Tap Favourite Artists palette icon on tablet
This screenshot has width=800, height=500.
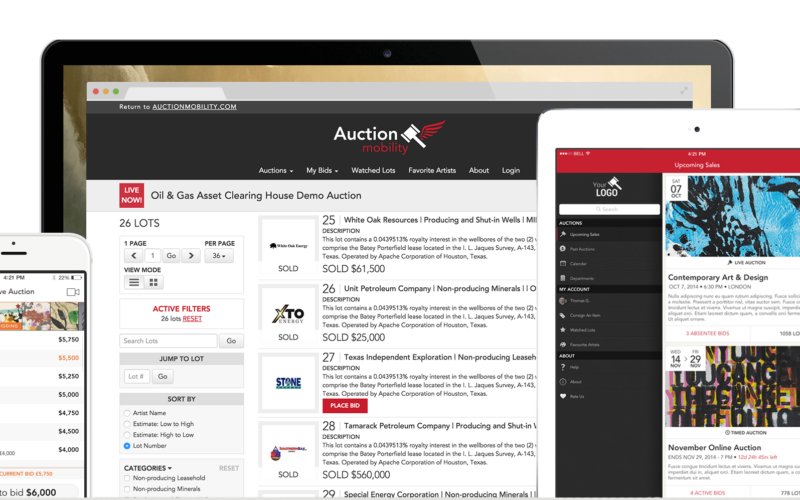tap(563, 344)
